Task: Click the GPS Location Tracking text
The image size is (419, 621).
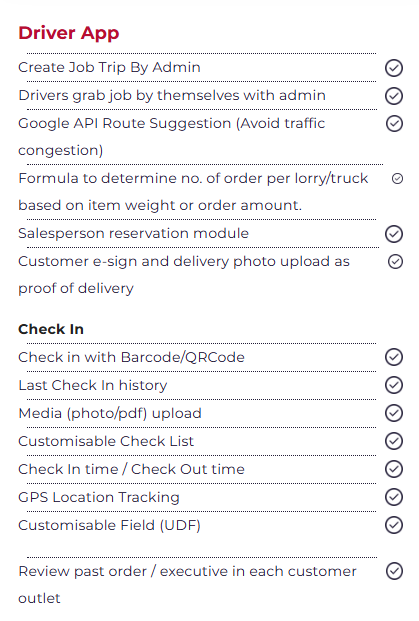Action: click(99, 497)
